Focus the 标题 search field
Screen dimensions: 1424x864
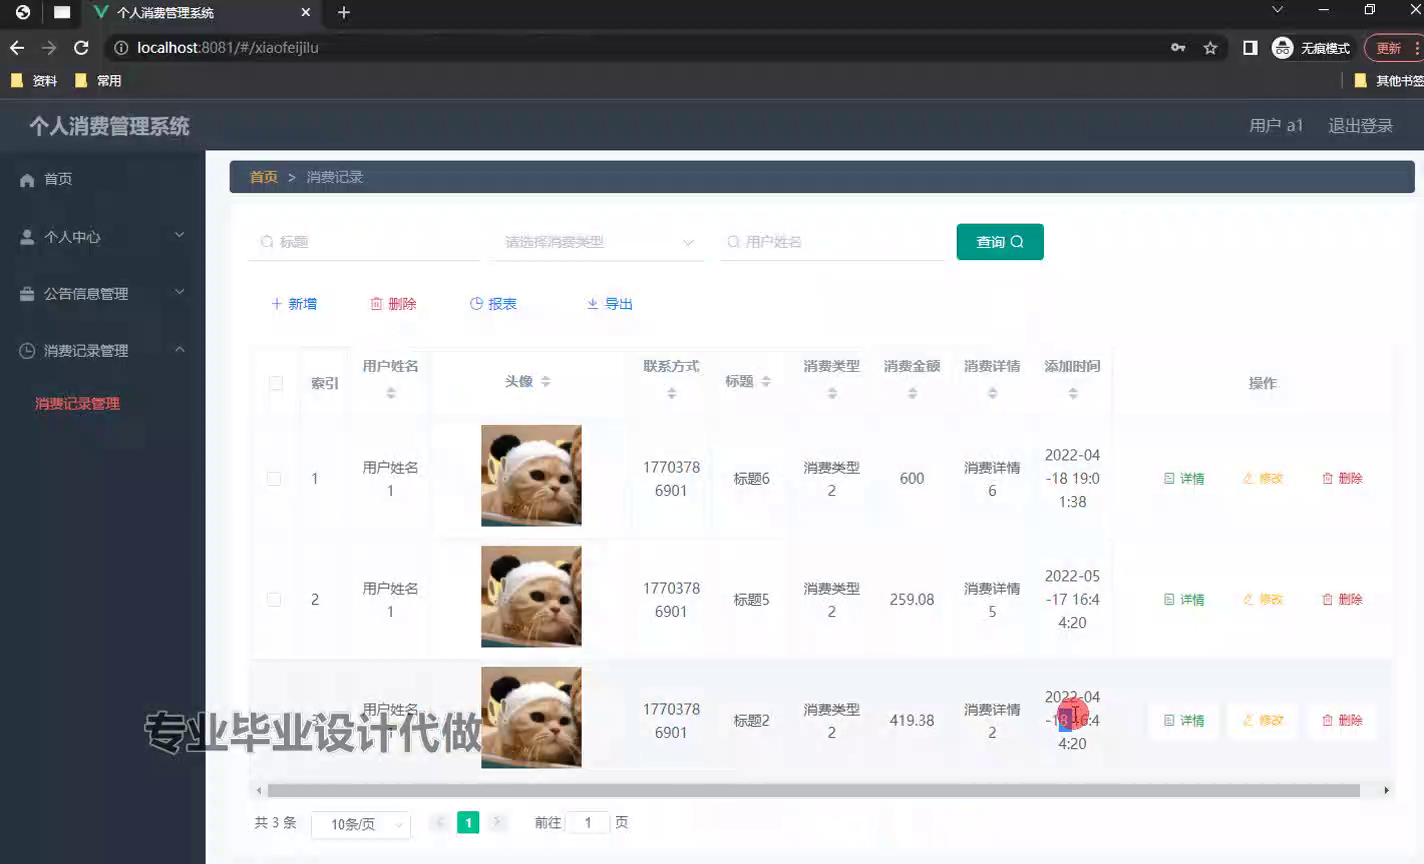(365, 242)
